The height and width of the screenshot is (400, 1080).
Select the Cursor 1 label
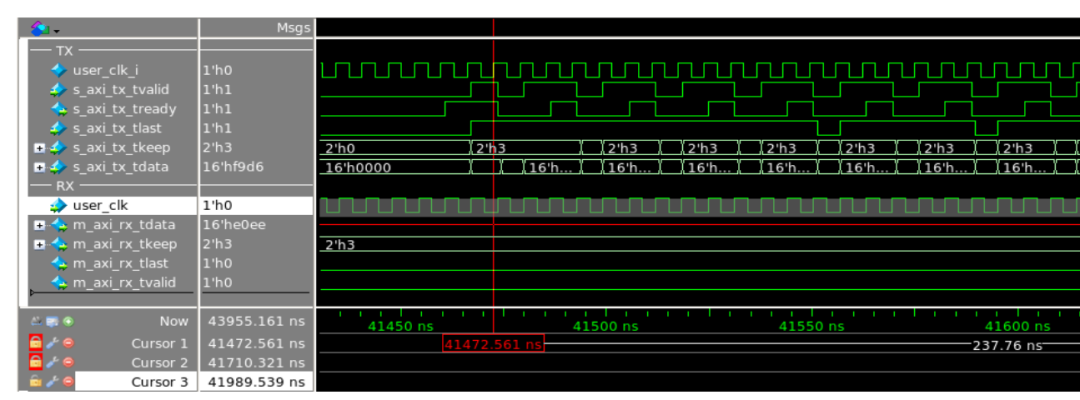[x=159, y=343]
